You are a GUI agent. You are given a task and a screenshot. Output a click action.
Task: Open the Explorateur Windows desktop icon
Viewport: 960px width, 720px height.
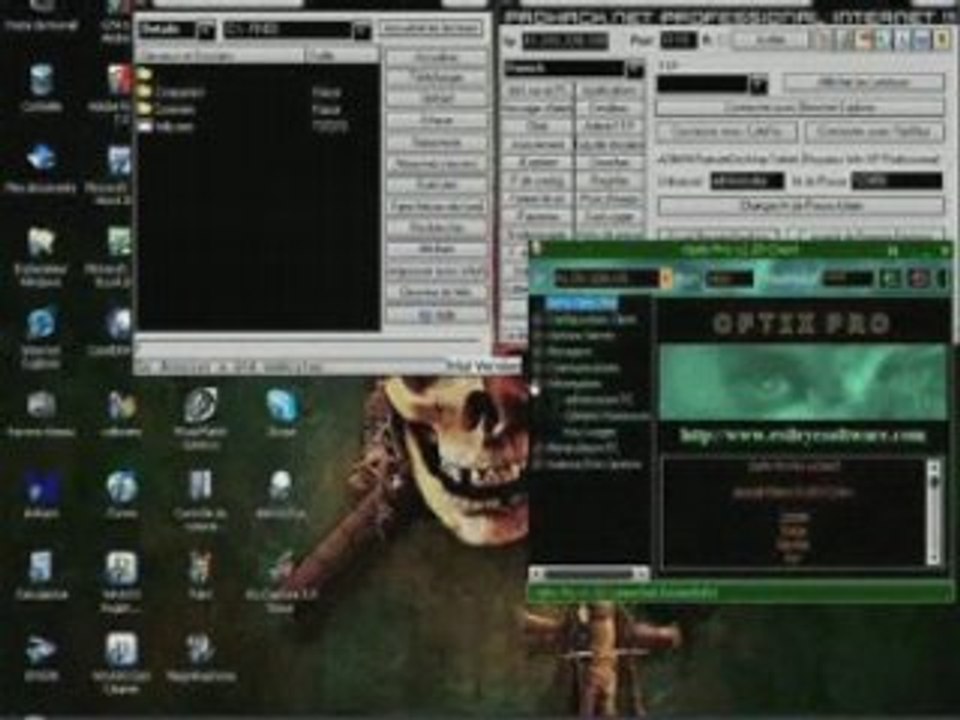tap(41, 255)
